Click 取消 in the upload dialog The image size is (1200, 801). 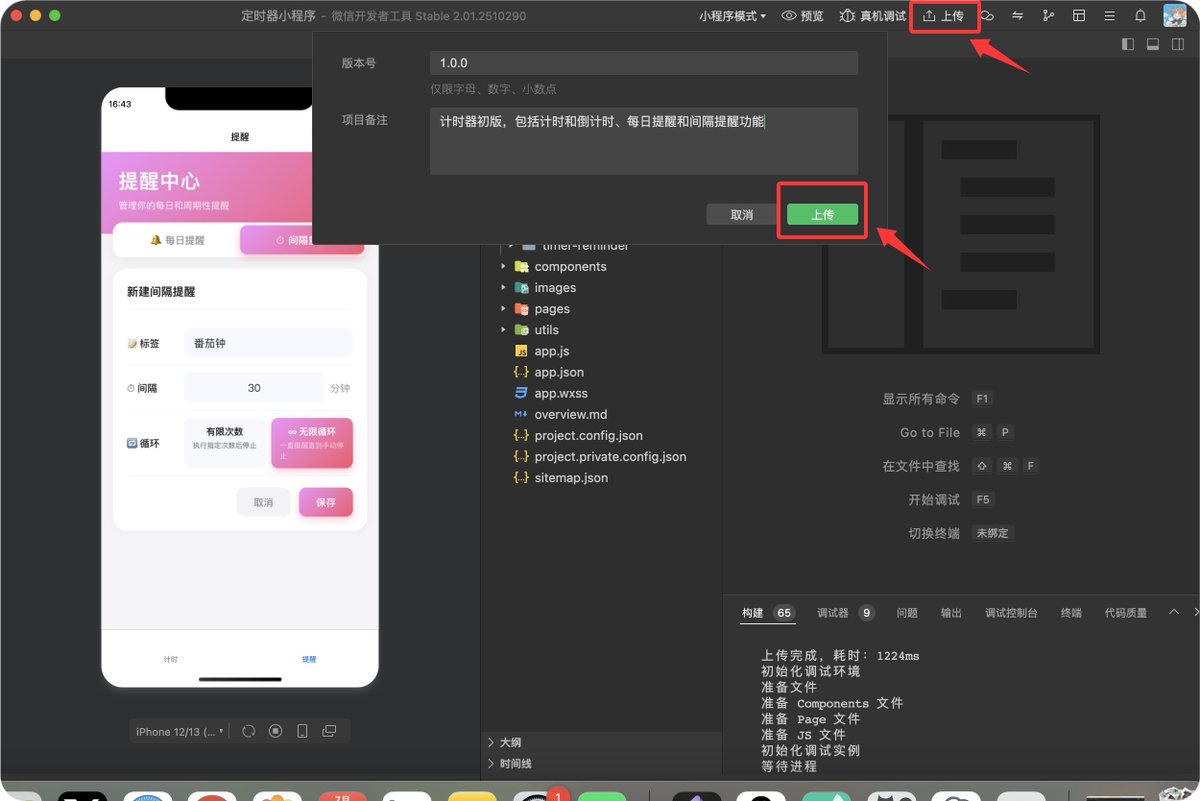click(x=742, y=215)
